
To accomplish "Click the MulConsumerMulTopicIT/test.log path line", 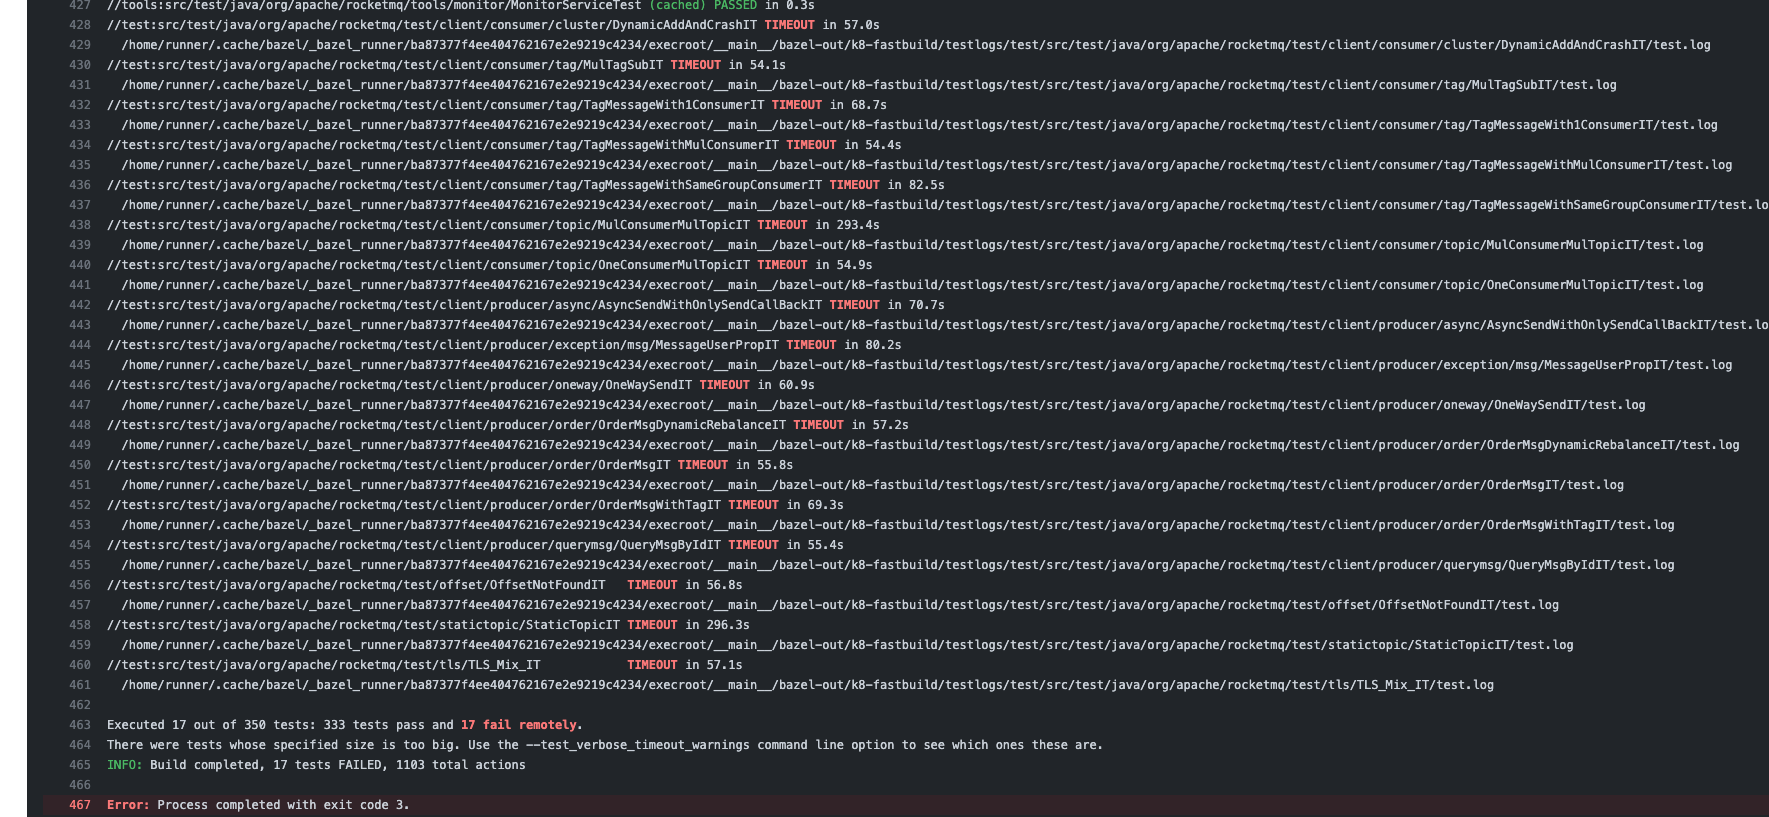I will (x=913, y=245).
